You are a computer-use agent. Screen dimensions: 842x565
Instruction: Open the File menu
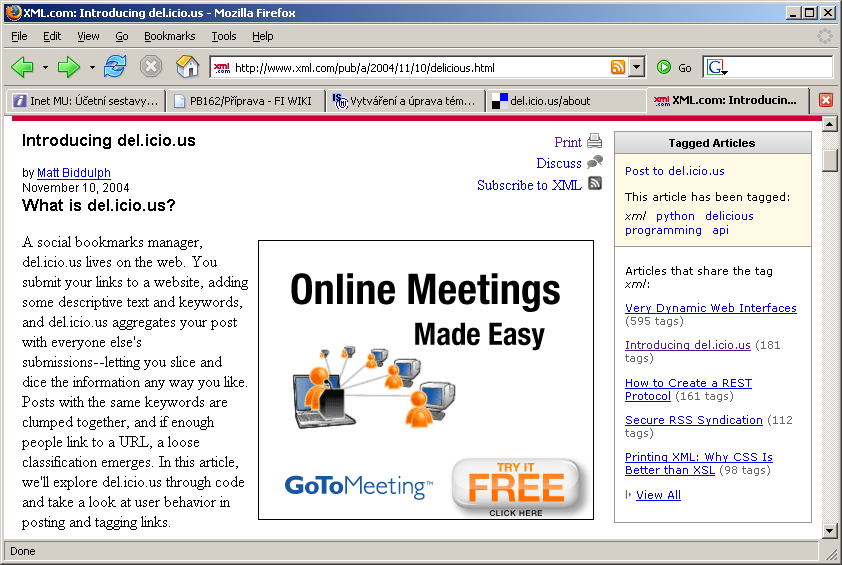19,36
